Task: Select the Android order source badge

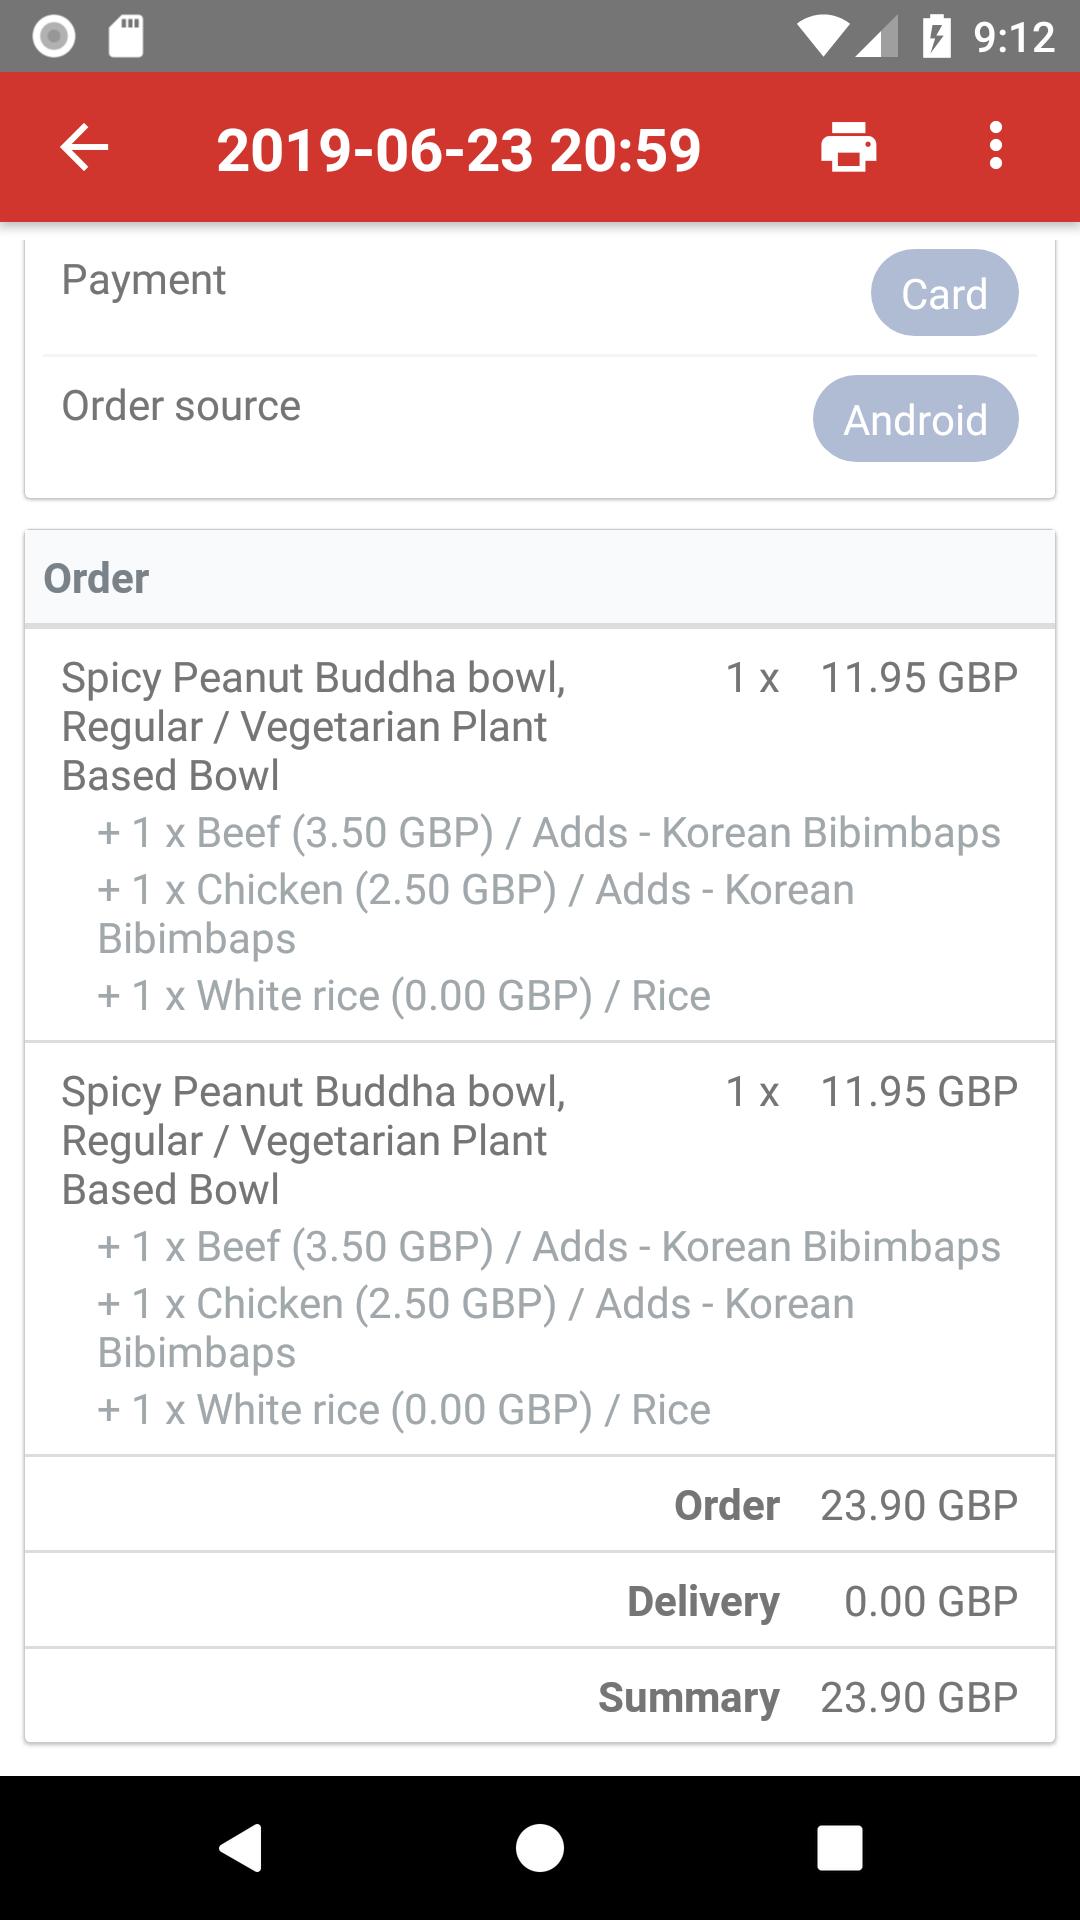Action: tap(915, 419)
